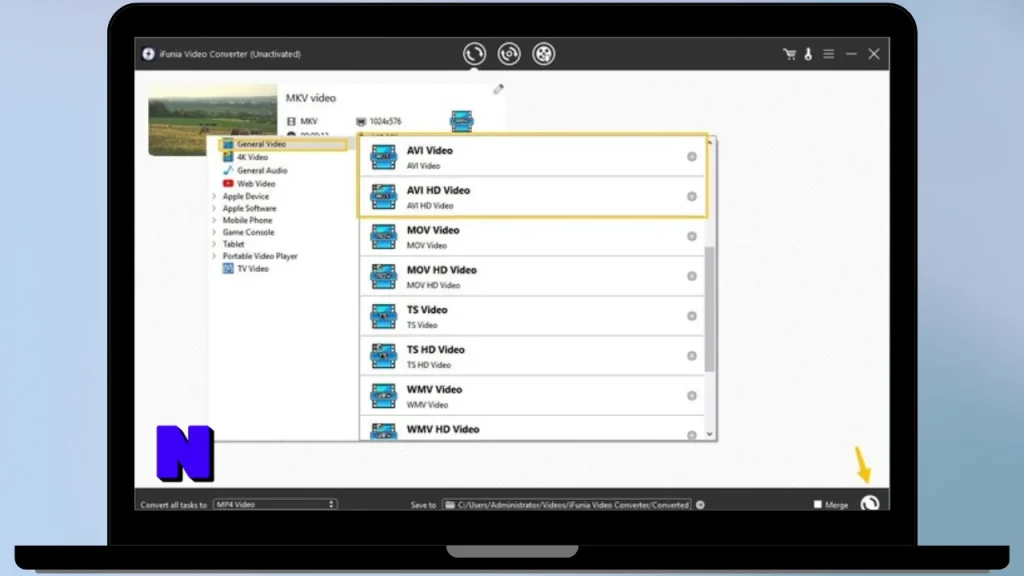
Task: Expand the Apple Software category
Action: point(214,208)
